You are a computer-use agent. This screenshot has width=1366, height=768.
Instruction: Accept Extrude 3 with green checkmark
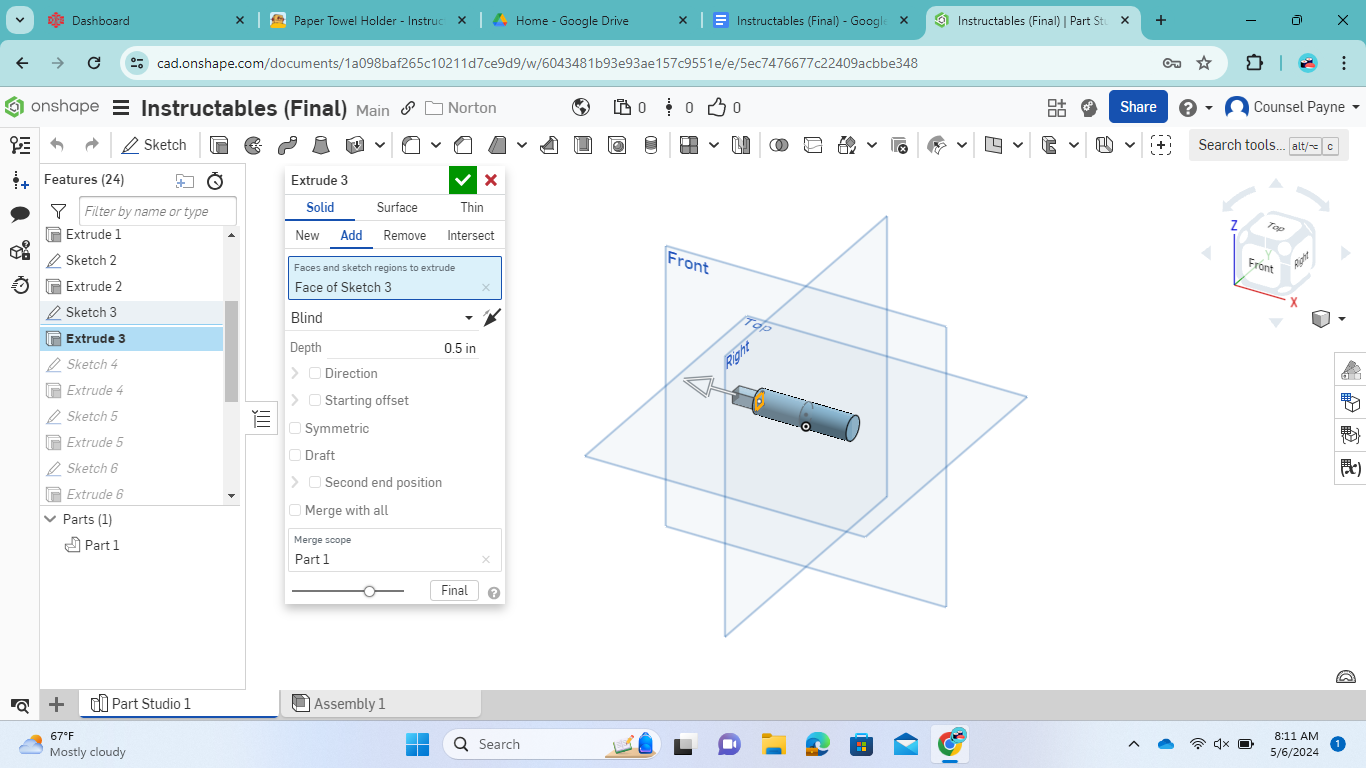463,180
